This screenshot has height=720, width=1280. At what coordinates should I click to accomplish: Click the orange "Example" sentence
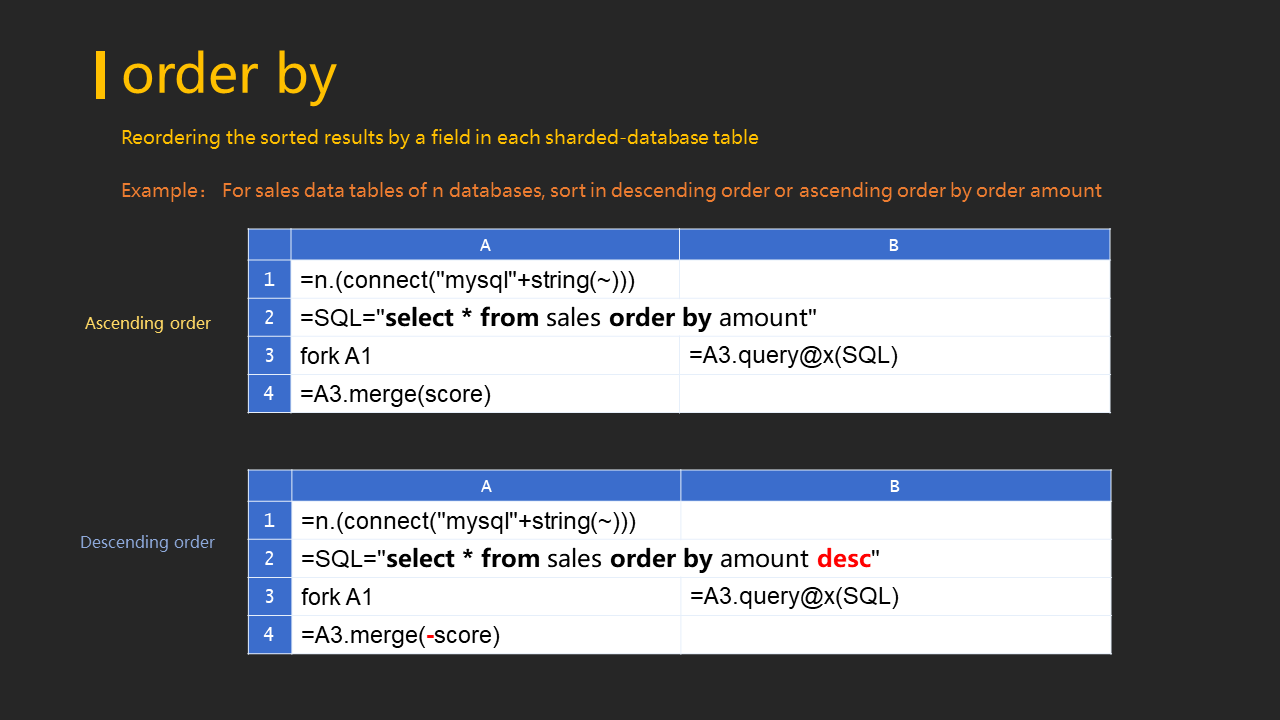[x=611, y=190]
